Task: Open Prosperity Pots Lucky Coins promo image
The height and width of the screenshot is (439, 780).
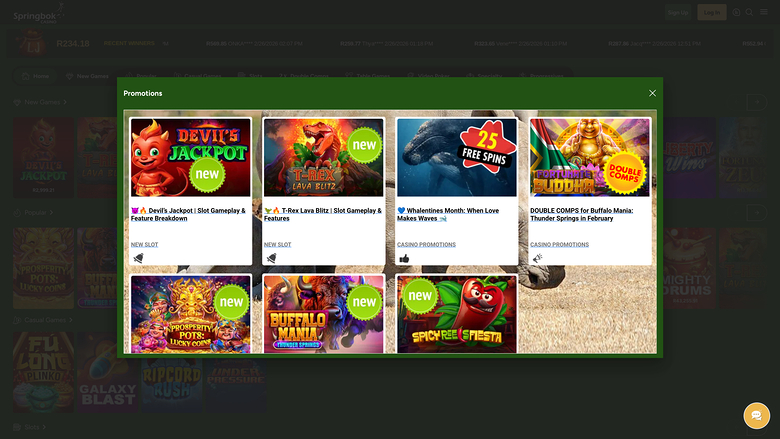Action: pyautogui.click(x=191, y=314)
